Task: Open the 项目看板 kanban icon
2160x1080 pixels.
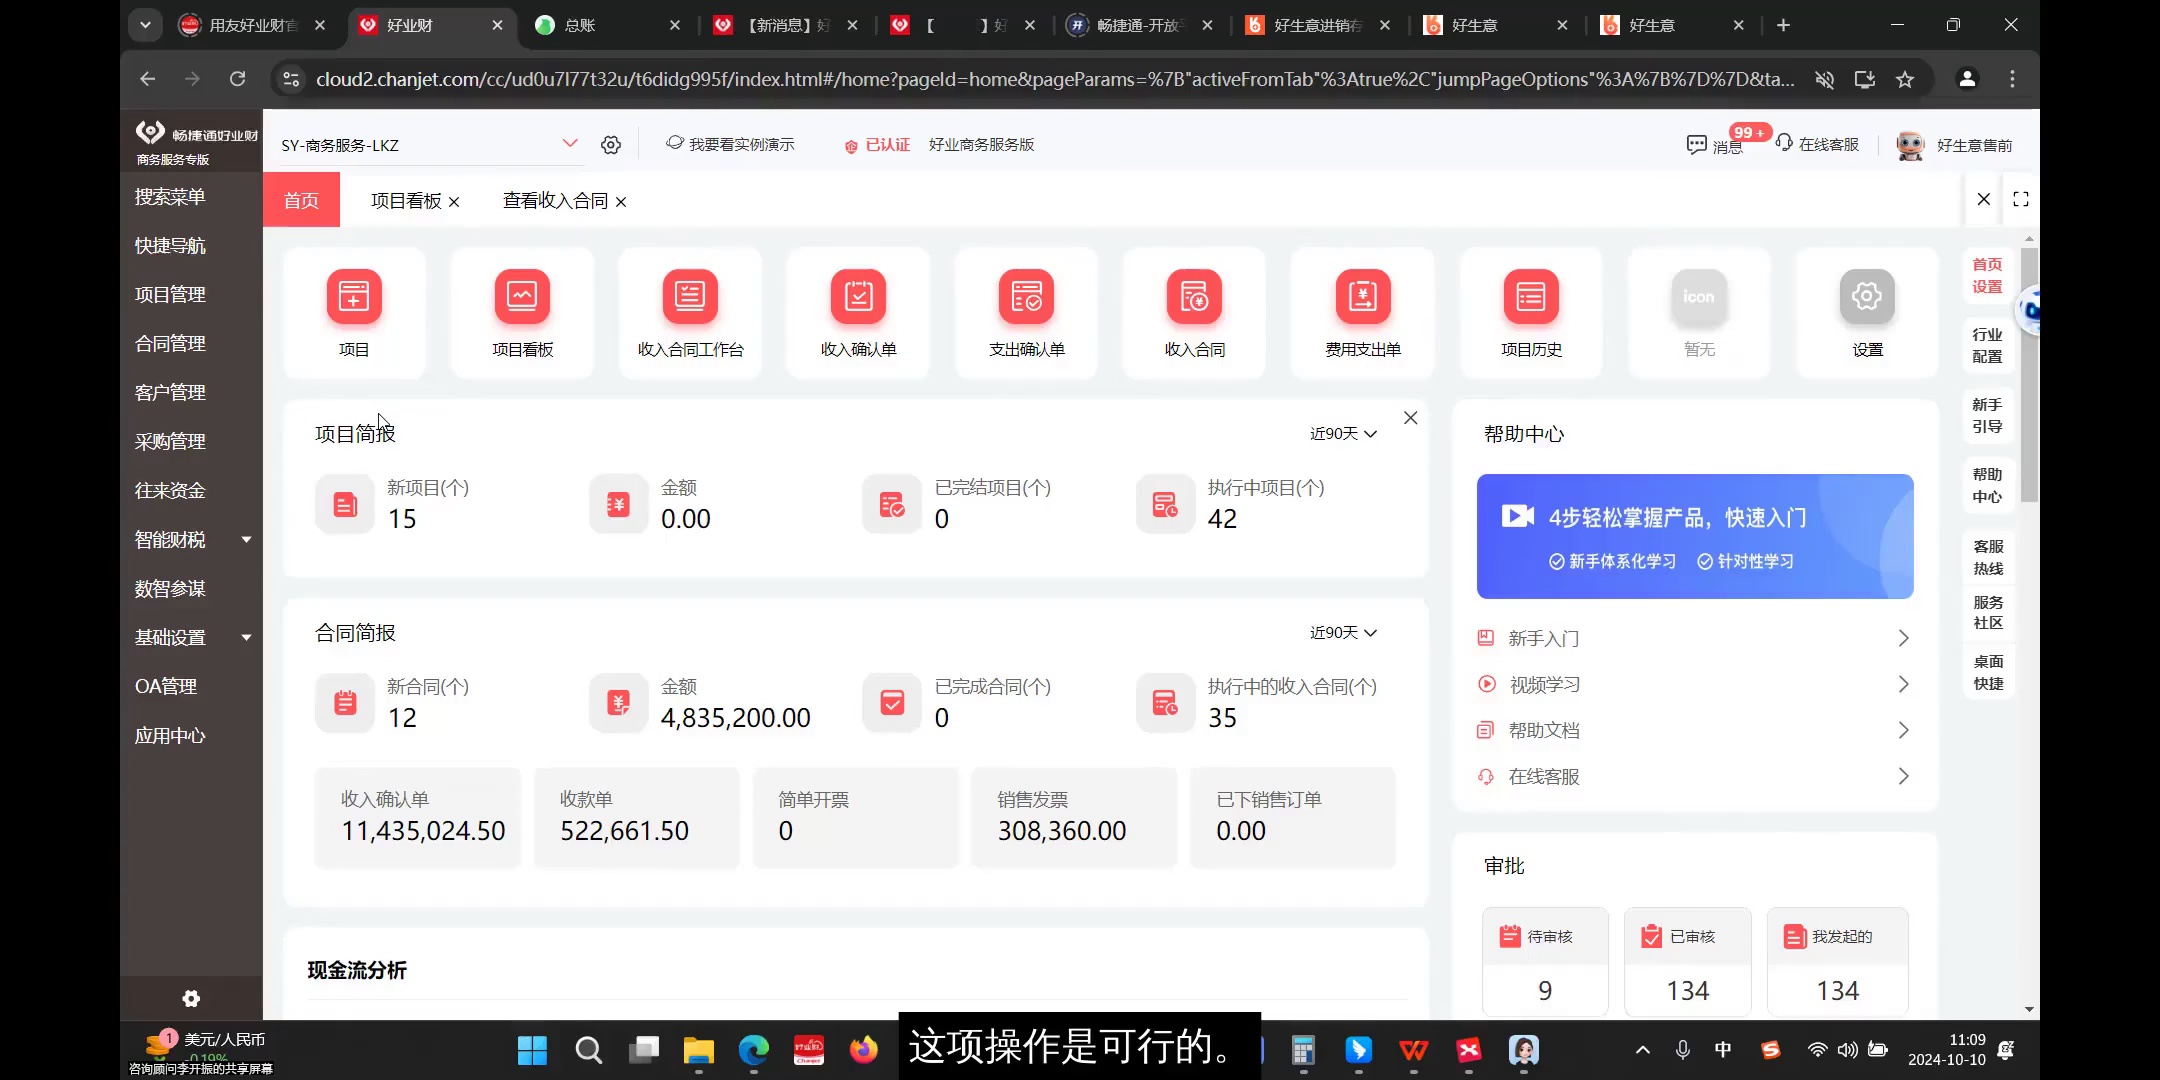Action: pyautogui.click(x=521, y=296)
